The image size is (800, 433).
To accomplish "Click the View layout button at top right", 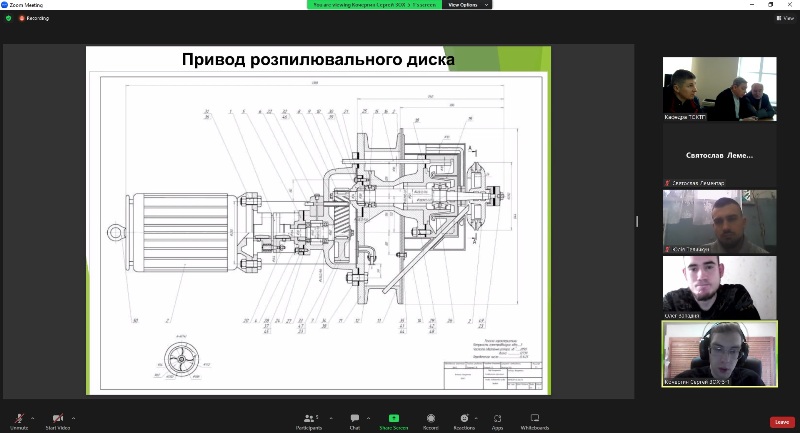I will pyautogui.click(x=785, y=18).
